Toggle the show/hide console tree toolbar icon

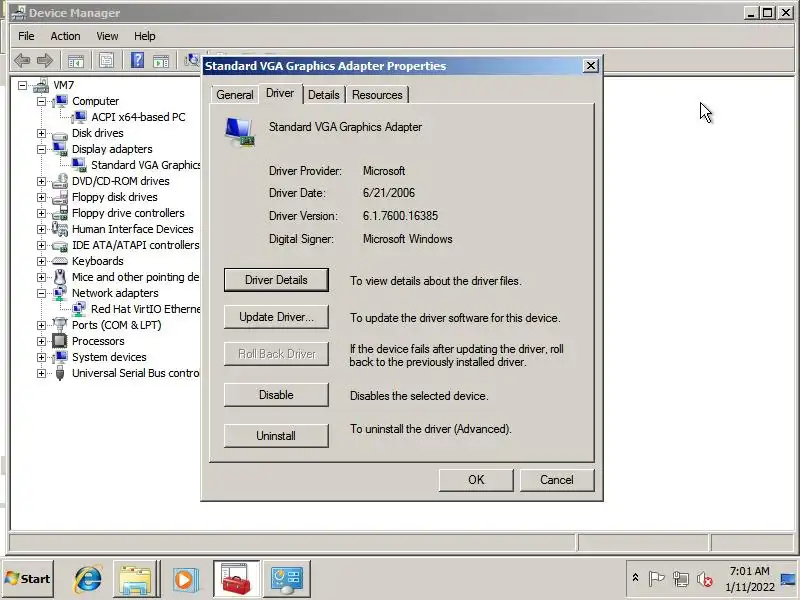(76, 61)
